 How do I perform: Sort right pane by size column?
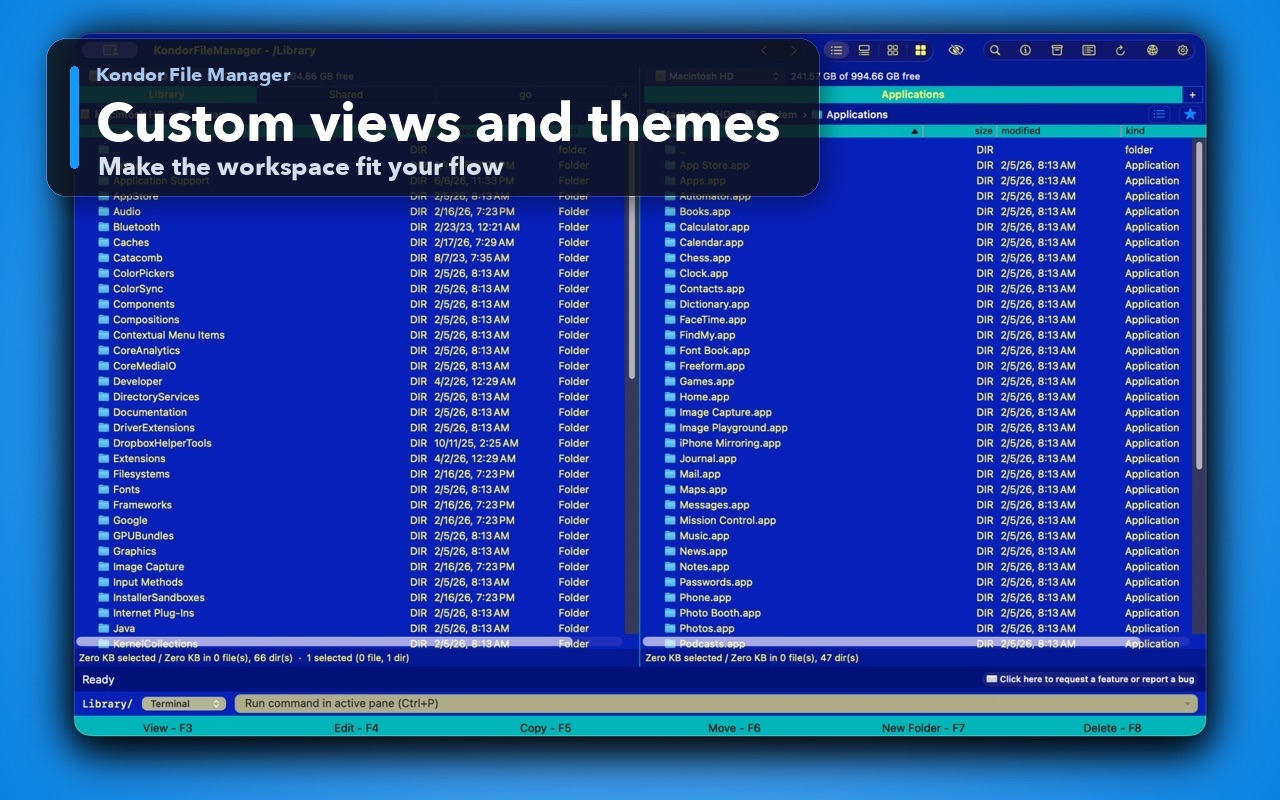click(x=983, y=131)
